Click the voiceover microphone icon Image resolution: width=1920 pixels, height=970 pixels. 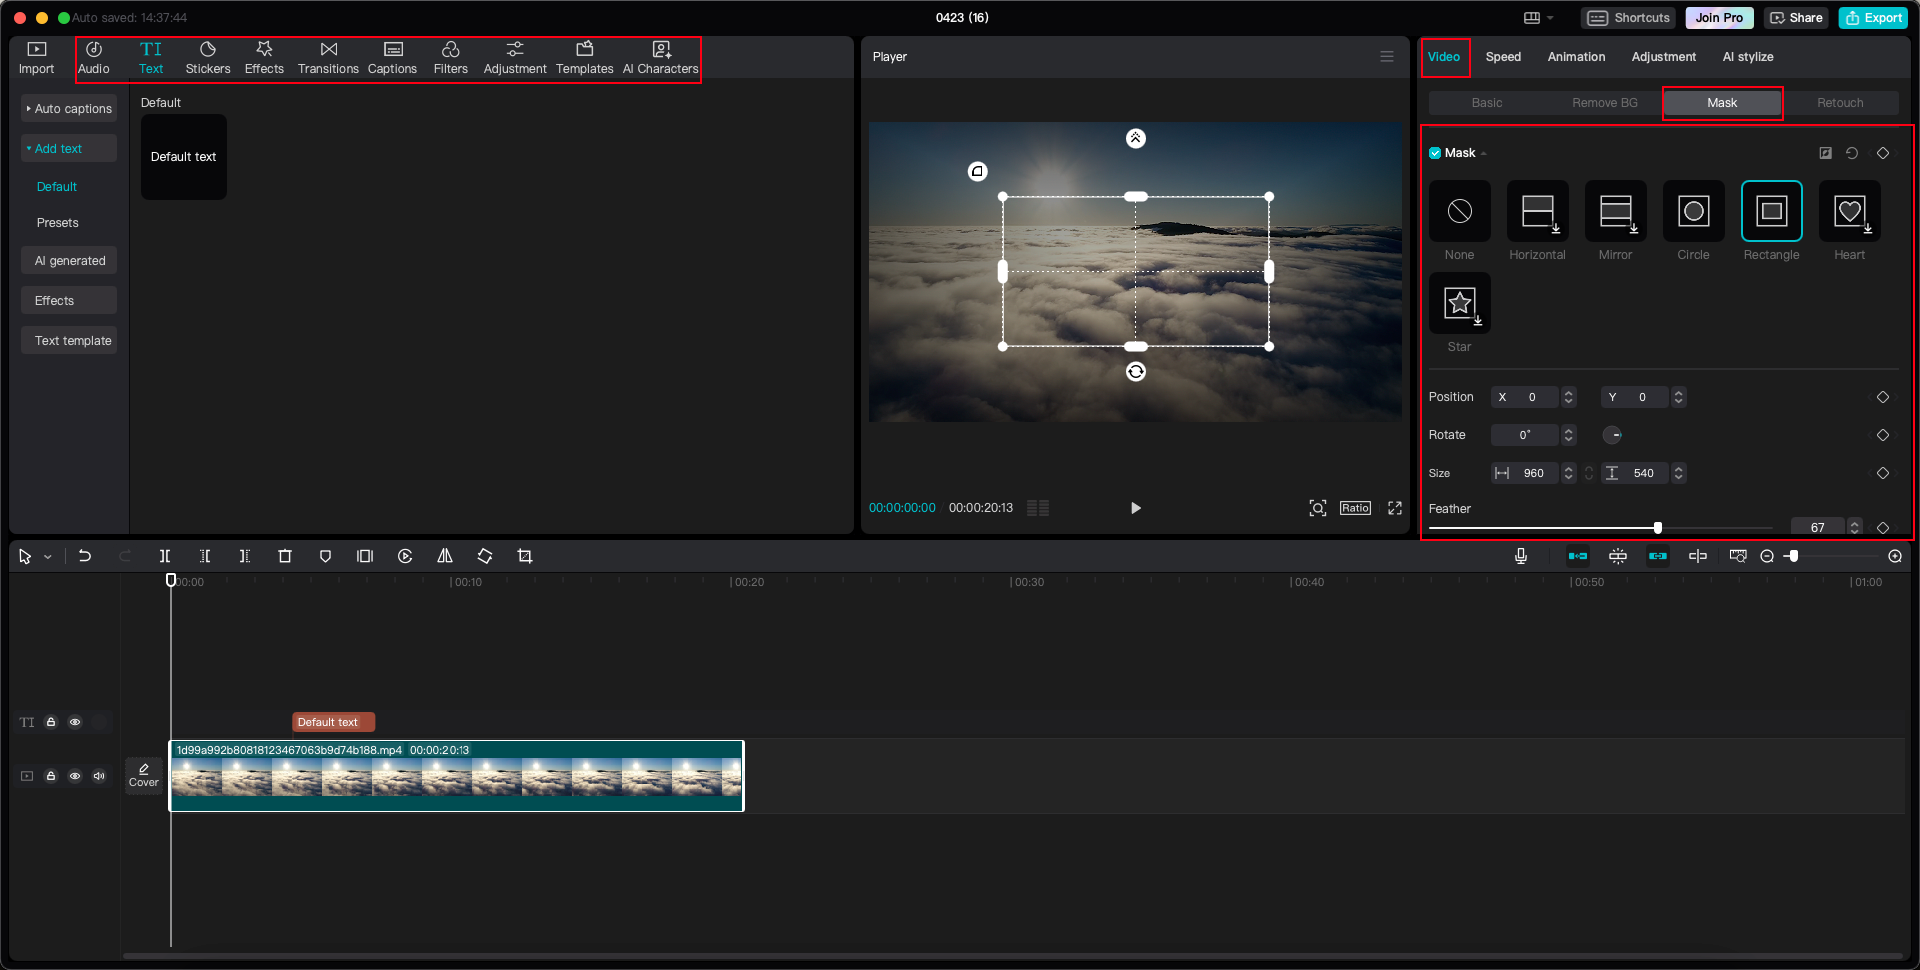tap(1520, 556)
